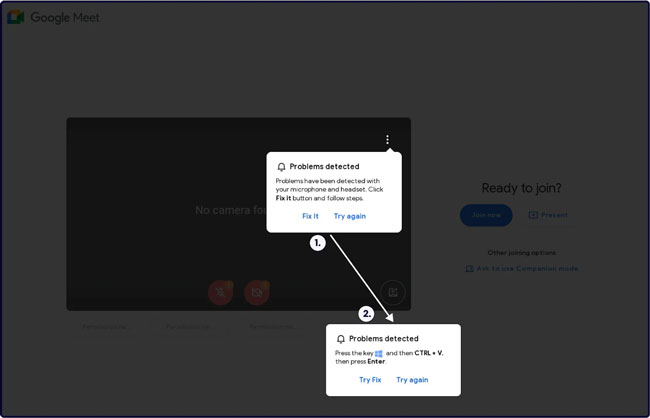Image resolution: width=650 pixels, height=418 pixels.
Task: Click Try again in the lower popup
Action: tap(412, 380)
